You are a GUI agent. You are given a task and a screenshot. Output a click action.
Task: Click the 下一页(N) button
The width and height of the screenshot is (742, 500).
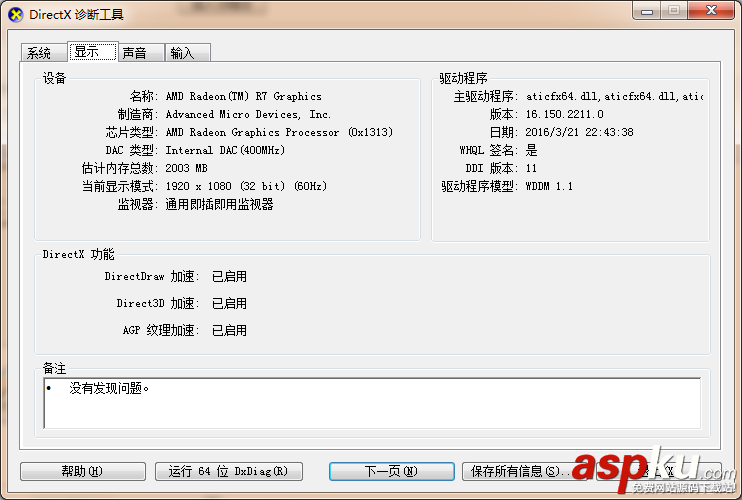coord(392,471)
